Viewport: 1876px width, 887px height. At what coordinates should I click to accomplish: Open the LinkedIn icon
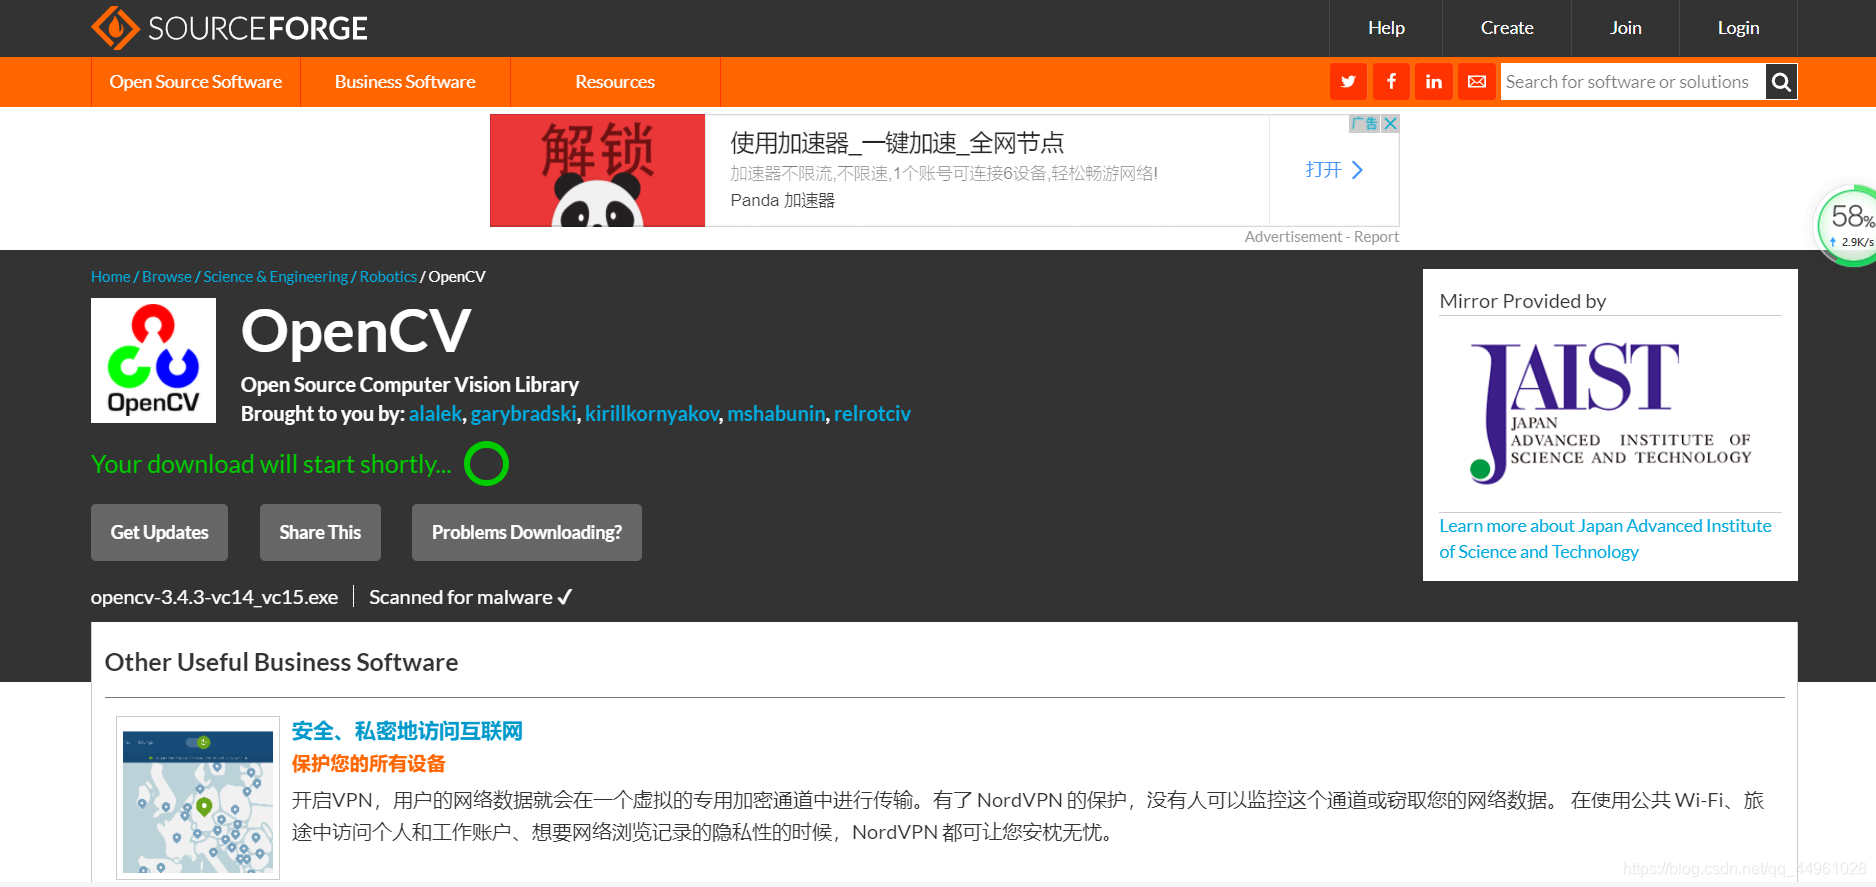(x=1434, y=82)
